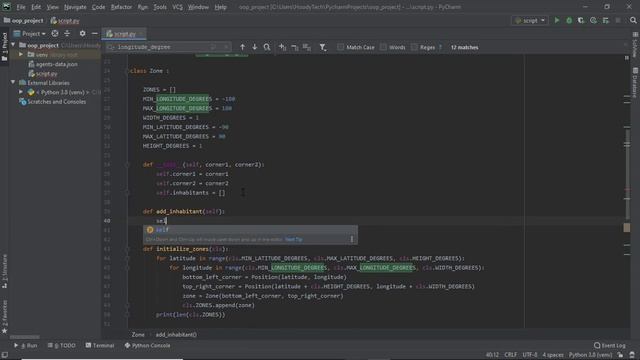Open completion popup options menu
Image resolution: width=640 pixels, height=360 pixels.
tap(352, 239)
